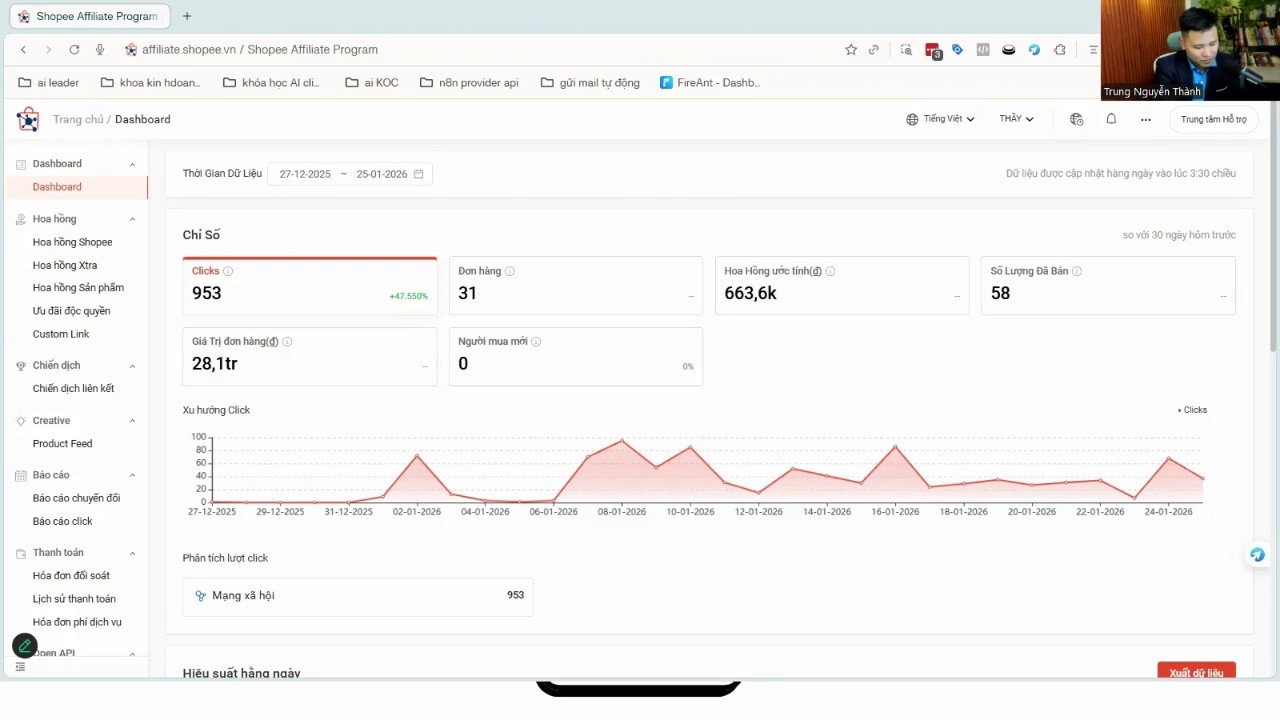
Task: Collapse the Creative sidebar section
Action: [132, 421]
